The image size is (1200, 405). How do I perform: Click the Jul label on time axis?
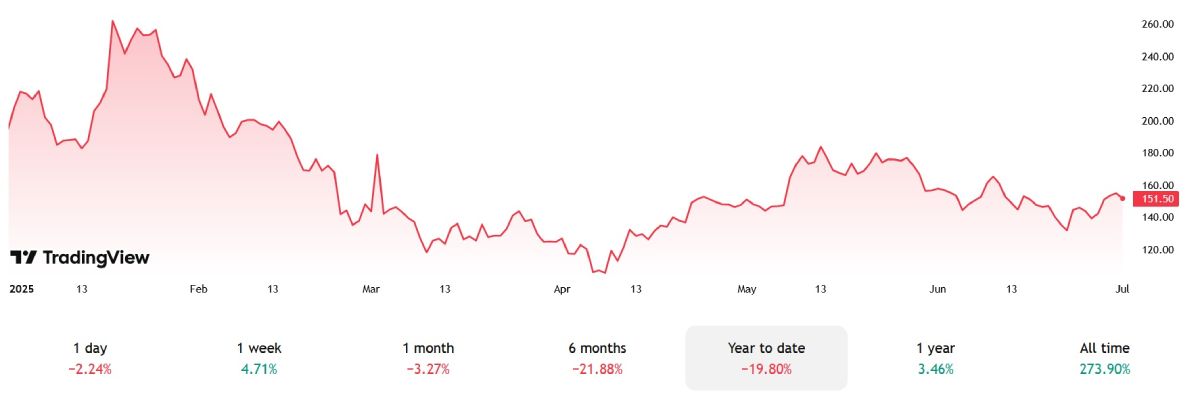pyautogui.click(x=1122, y=289)
